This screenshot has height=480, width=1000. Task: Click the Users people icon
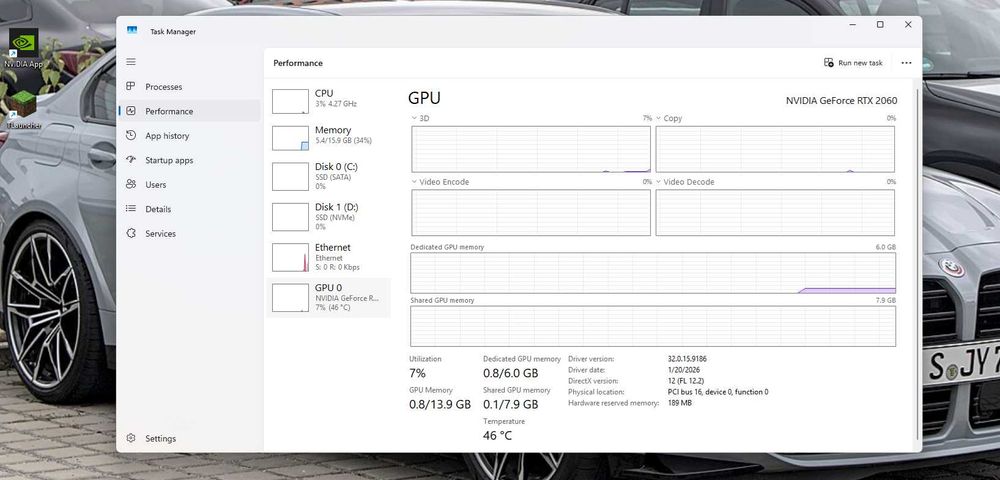(x=131, y=184)
